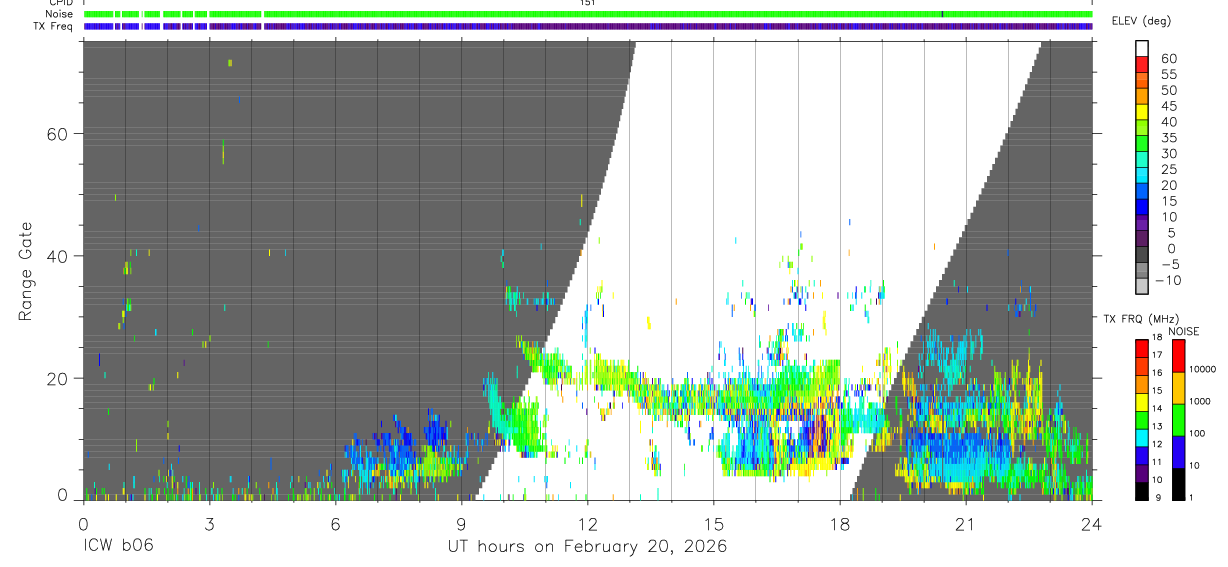The width and height of the screenshot is (1228, 567).
Task: Click the '14' label on TX FRQ scale
Action: 1156,408
